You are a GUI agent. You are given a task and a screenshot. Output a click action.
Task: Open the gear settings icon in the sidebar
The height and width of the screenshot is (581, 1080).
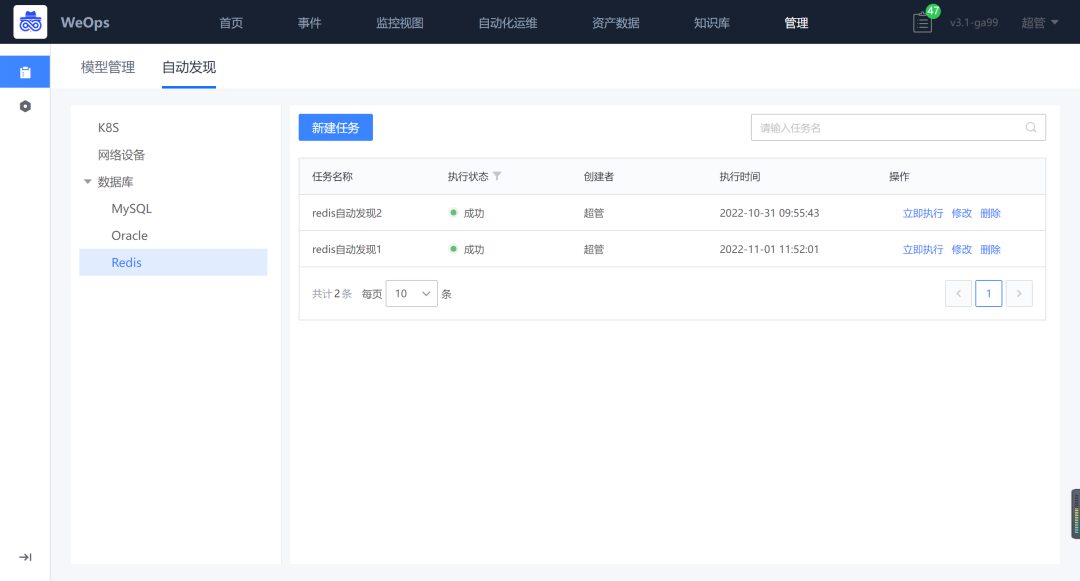click(x=24, y=105)
